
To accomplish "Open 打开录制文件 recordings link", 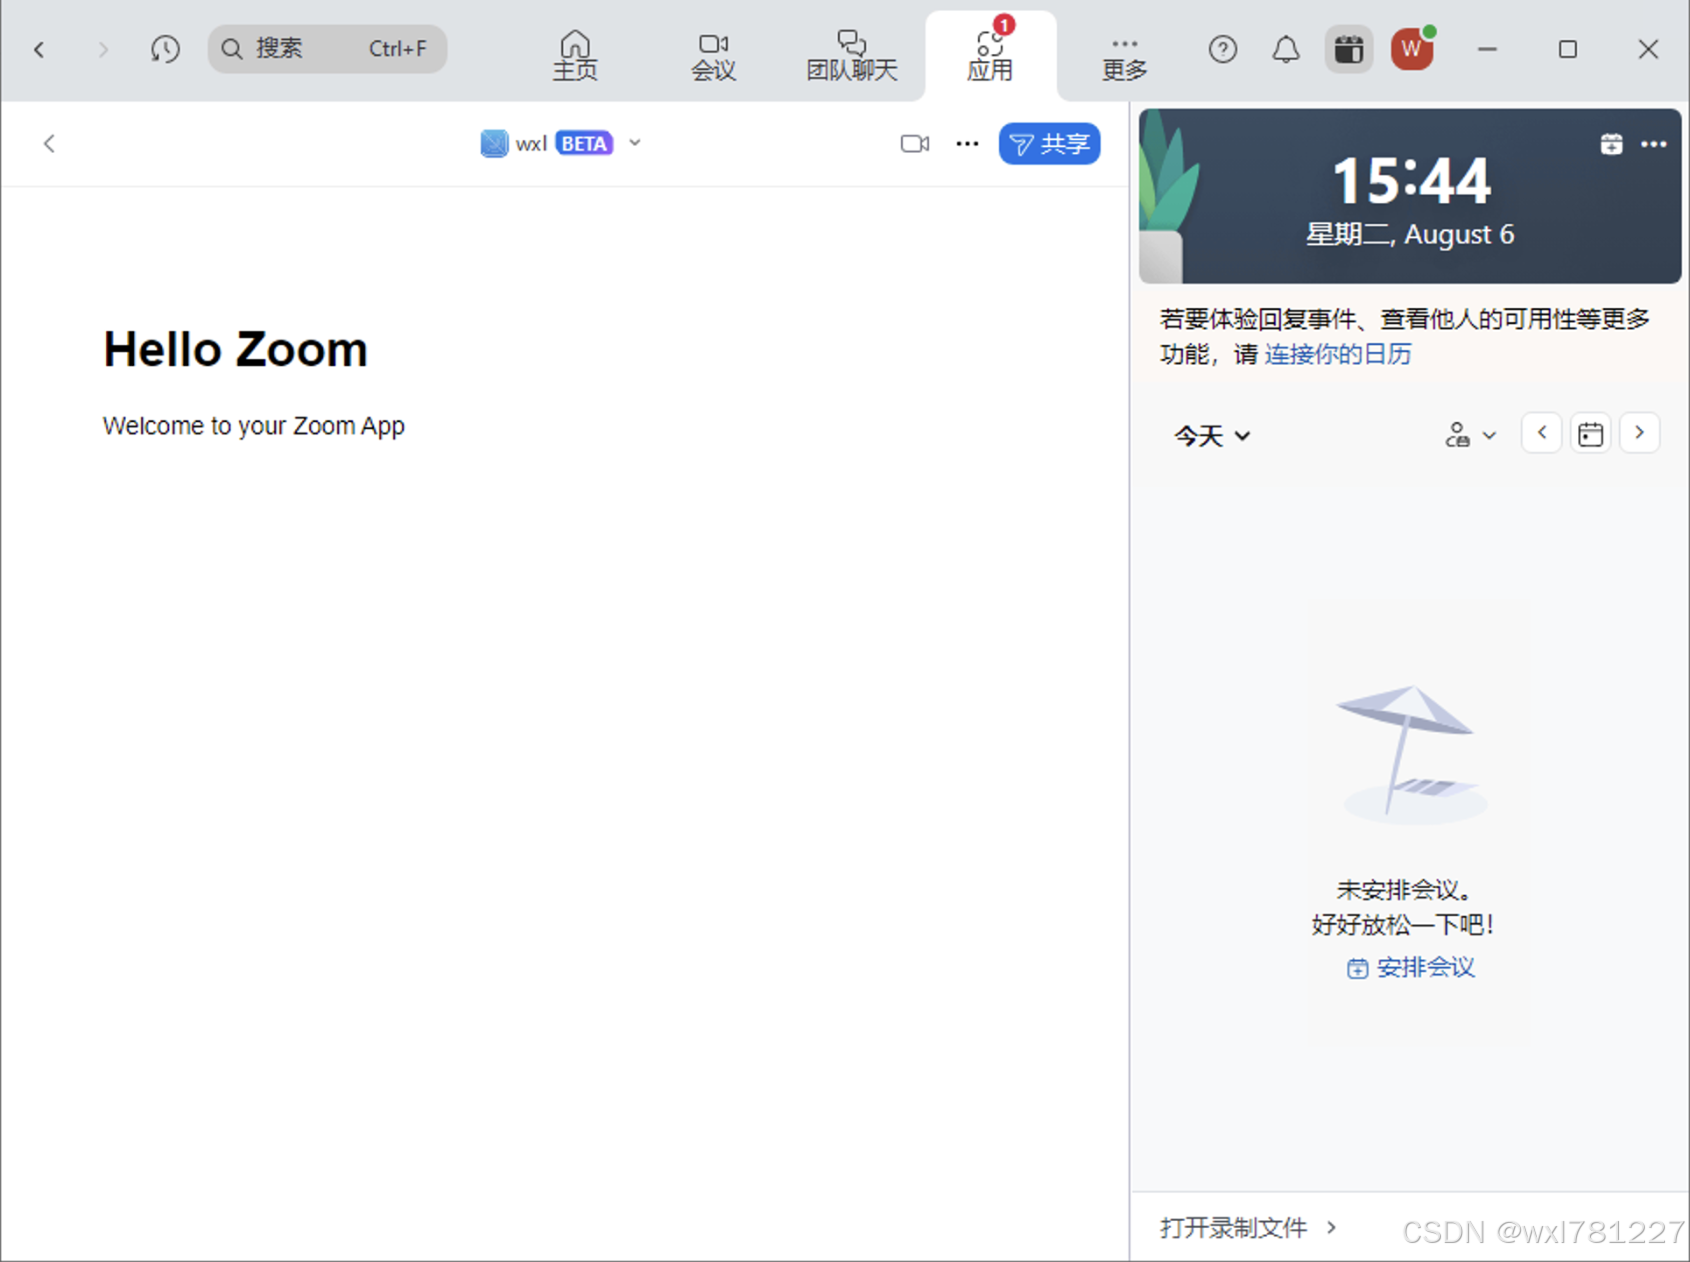I will coord(1249,1227).
